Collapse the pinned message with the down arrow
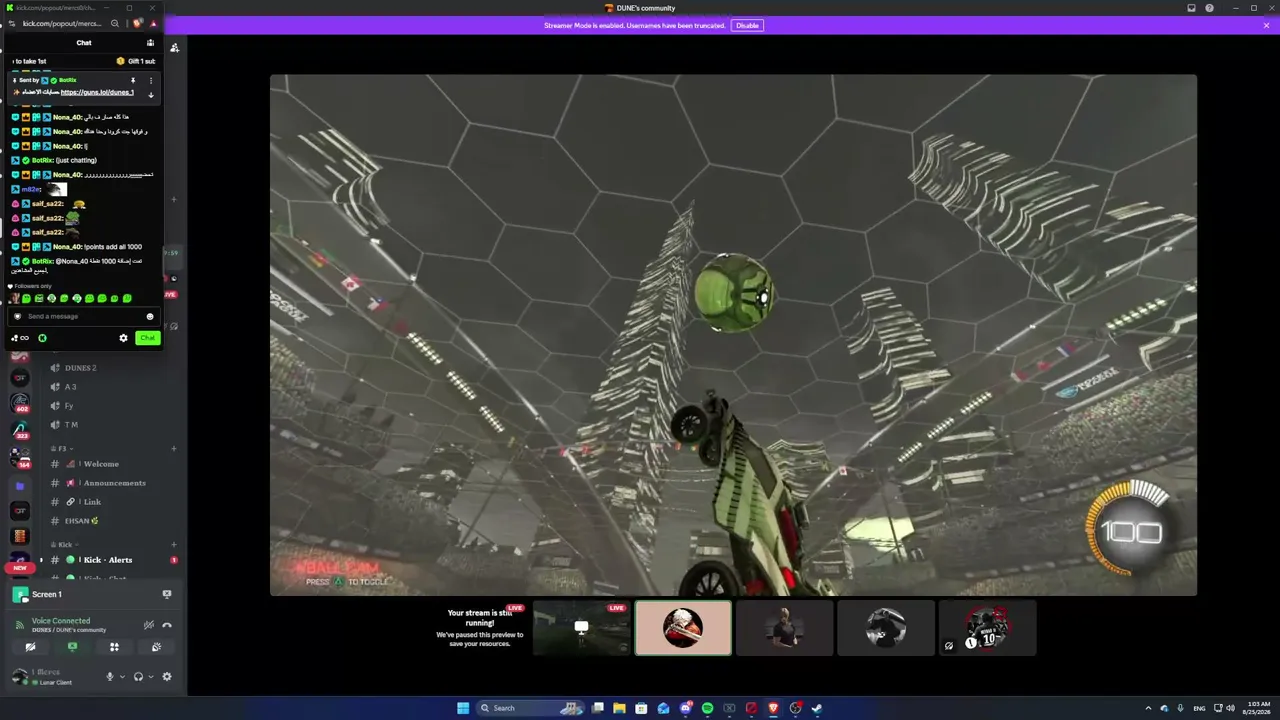 click(151, 95)
